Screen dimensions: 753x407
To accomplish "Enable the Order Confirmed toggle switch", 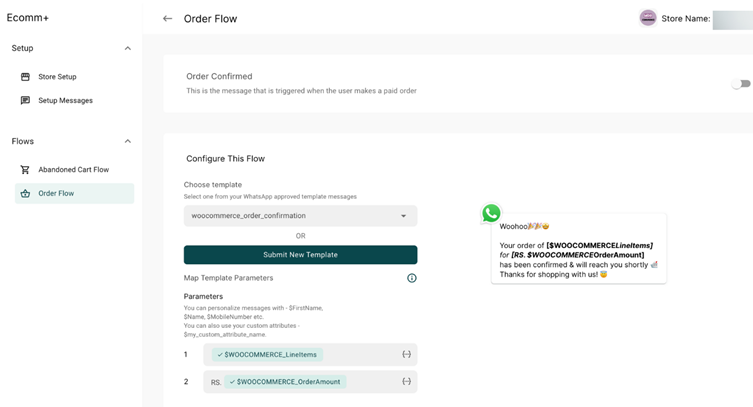I will point(741,84).
